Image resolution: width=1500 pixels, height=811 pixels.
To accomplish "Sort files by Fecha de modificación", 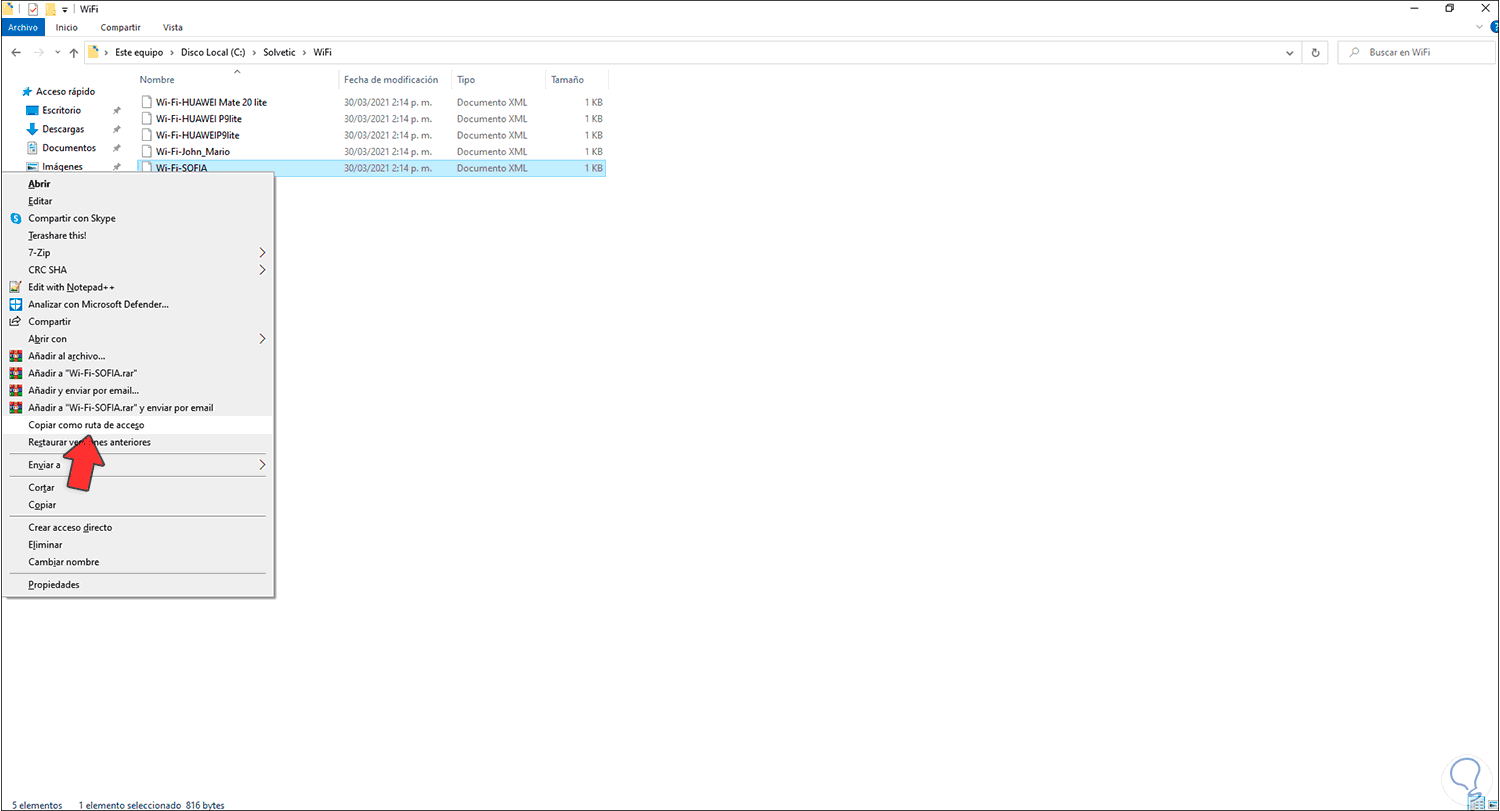I will (392, 79).
